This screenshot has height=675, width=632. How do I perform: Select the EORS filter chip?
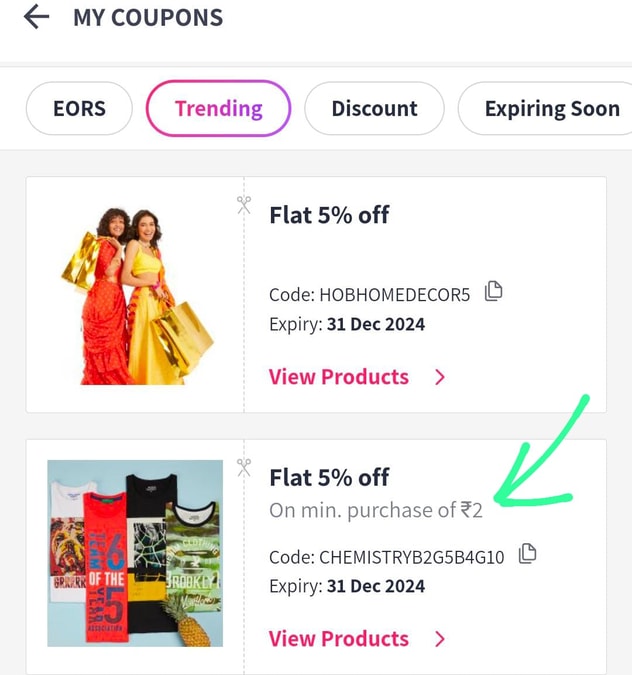[79, 108]
